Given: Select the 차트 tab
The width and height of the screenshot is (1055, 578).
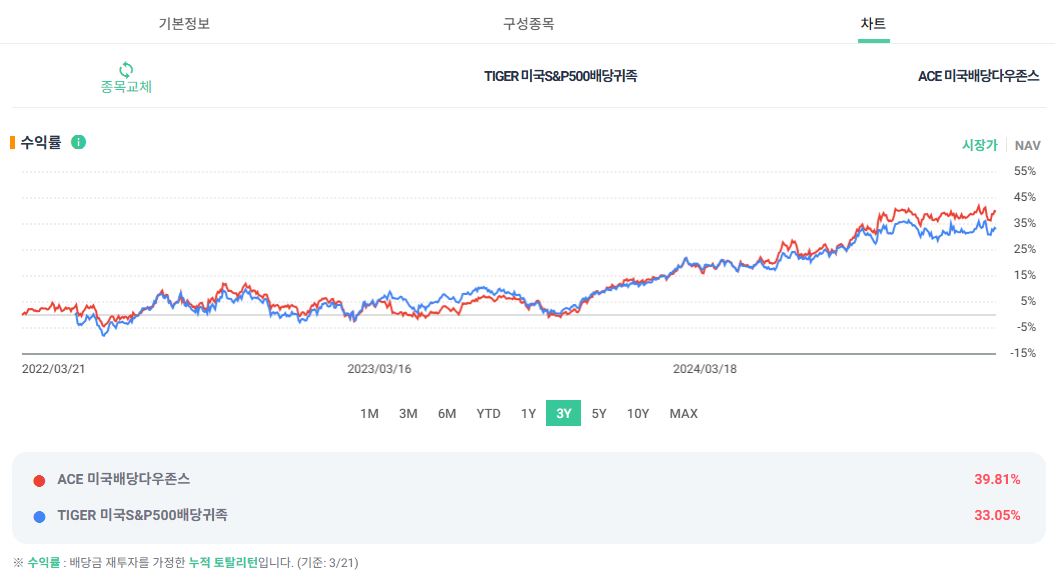Looking at the screenshot, I should pyautogui.click(x=873, y=24).
